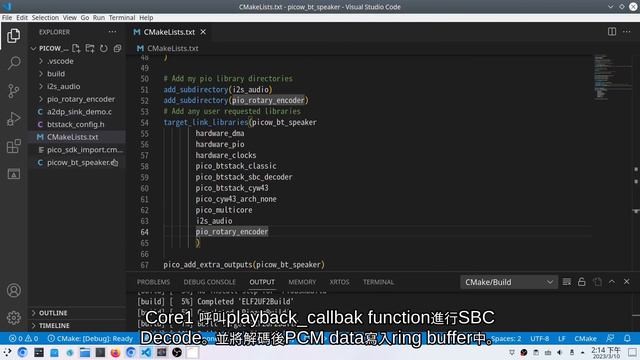Open the Selection menu

45,18
